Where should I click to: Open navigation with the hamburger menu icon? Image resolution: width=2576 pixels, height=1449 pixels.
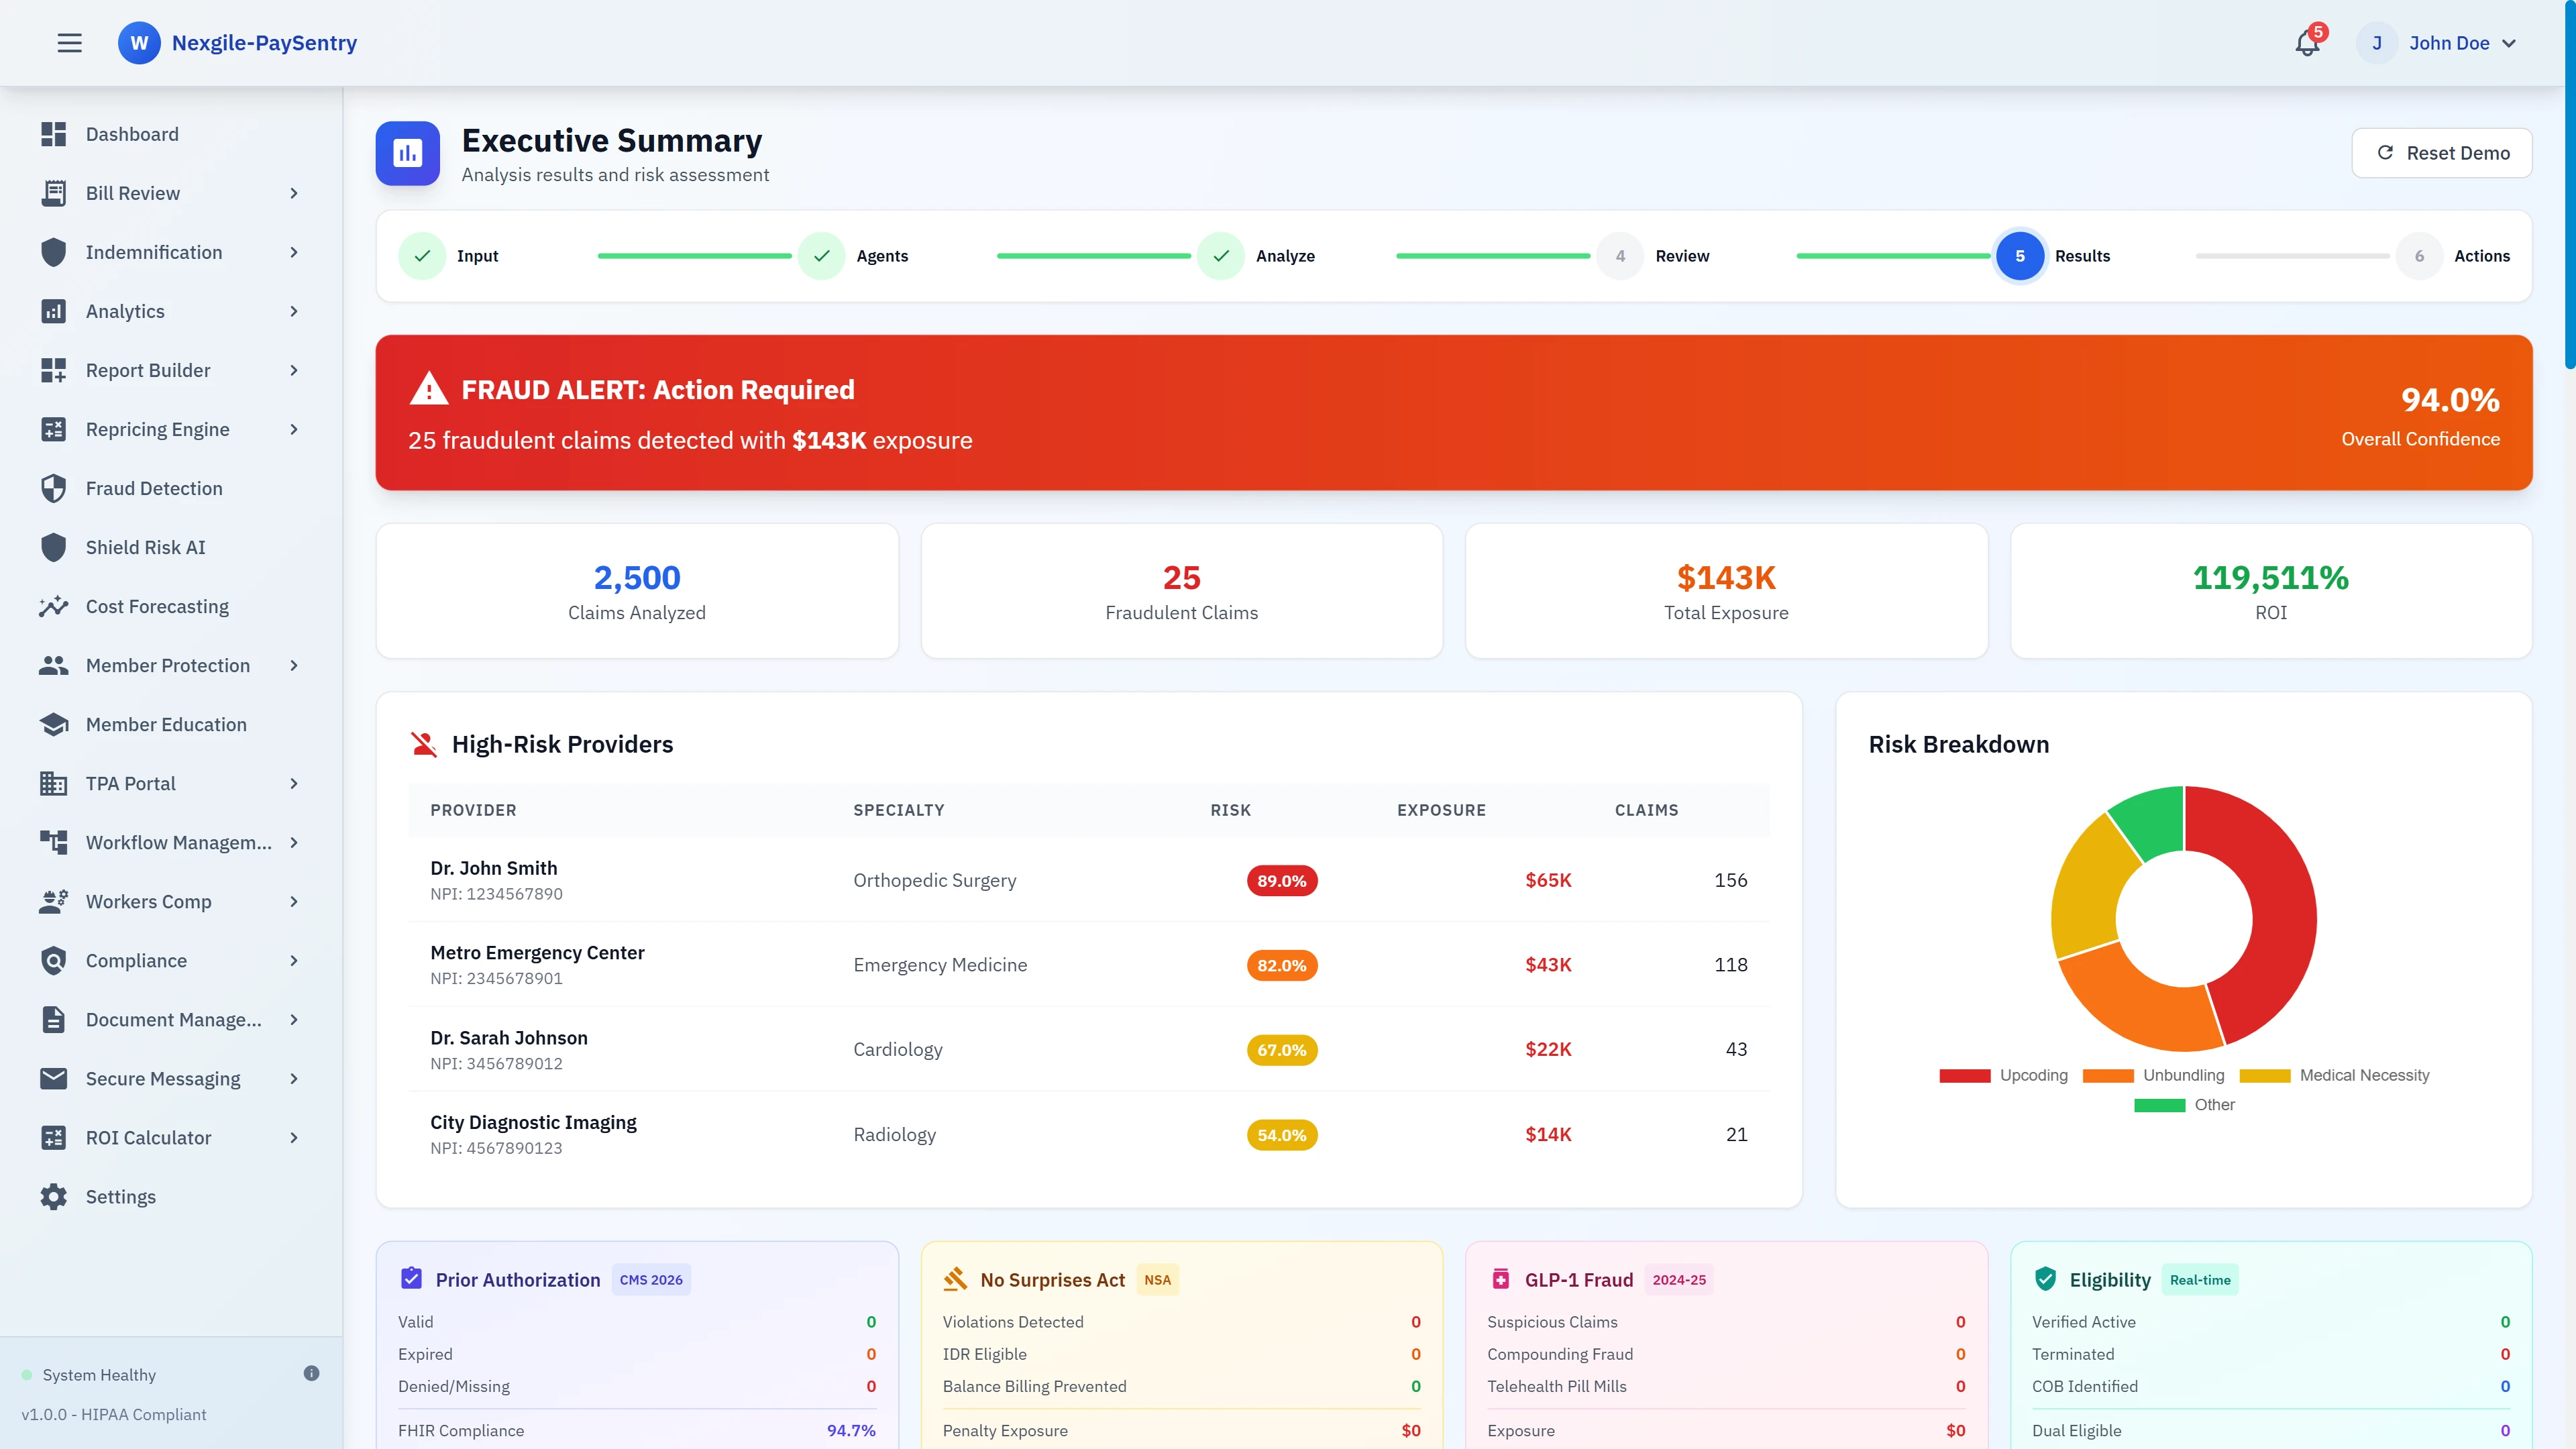(x=70, y=42)
